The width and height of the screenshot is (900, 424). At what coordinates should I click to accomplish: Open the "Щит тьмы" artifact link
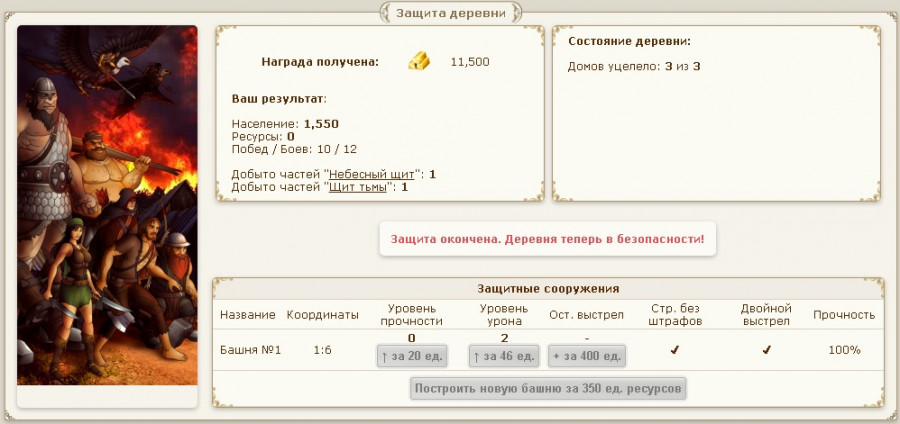357,187
